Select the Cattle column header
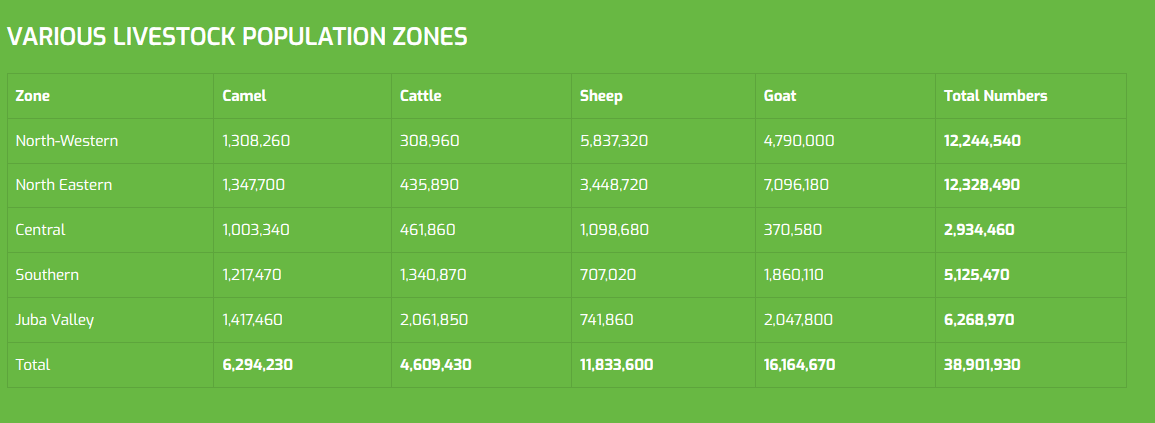 pyautogui.click(x=420, y=96)
